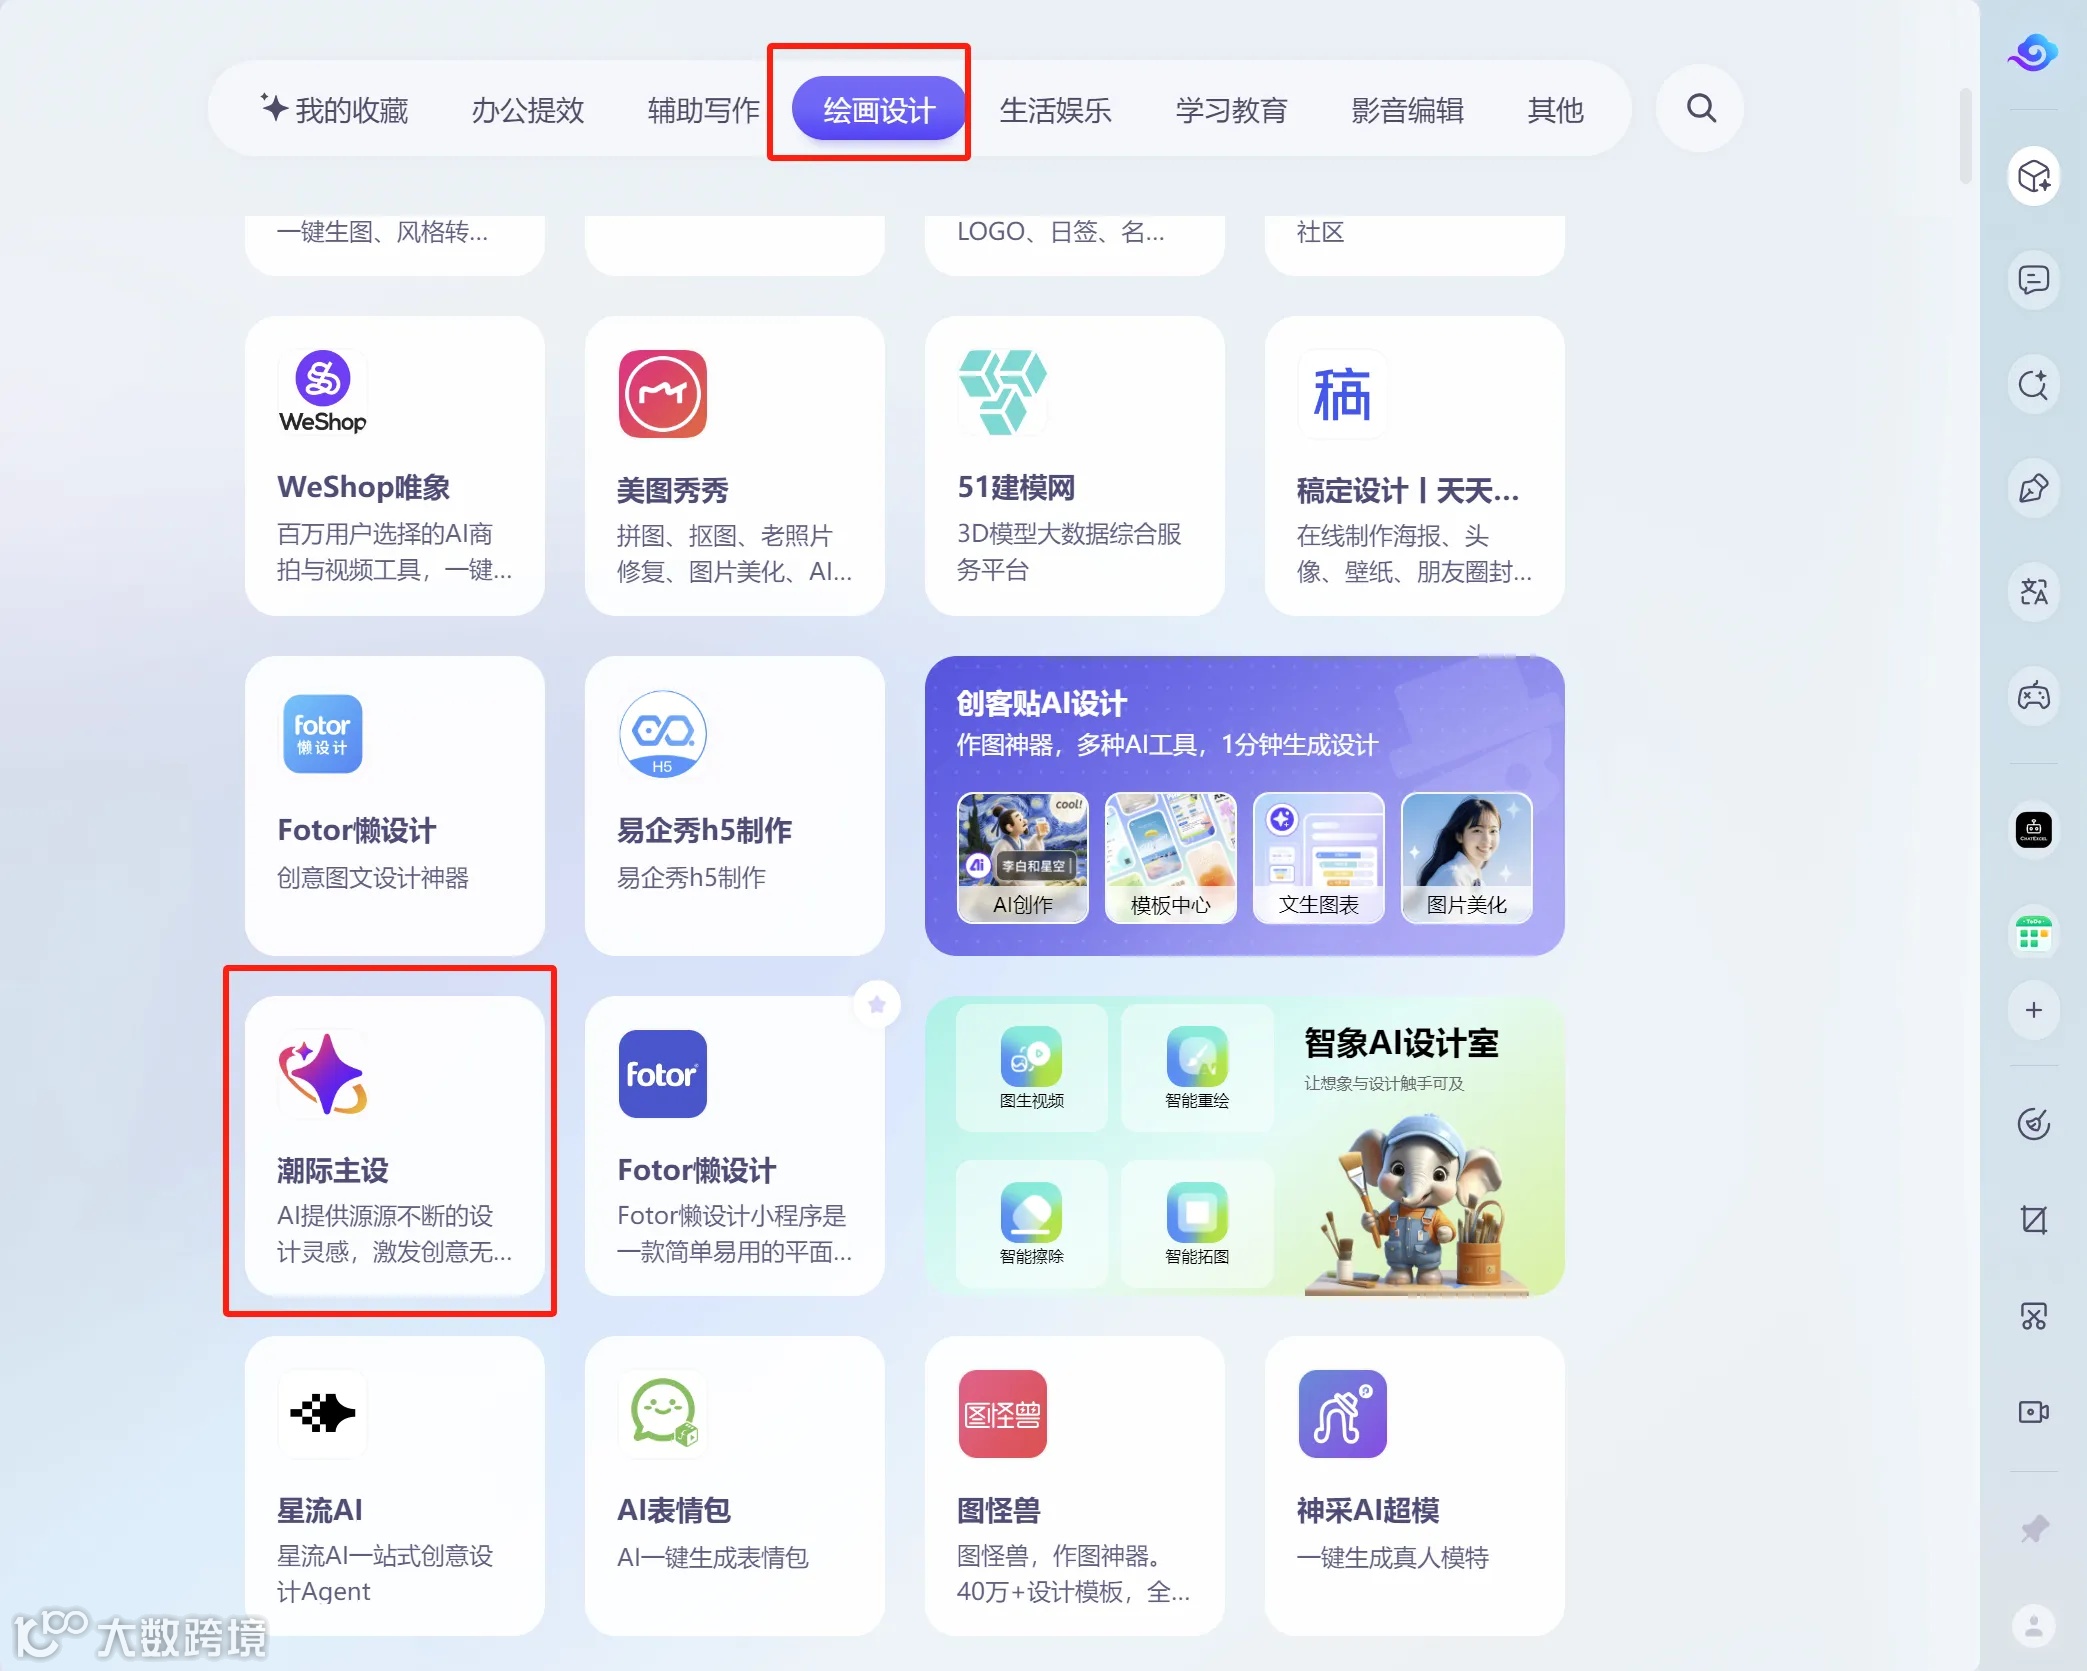The height and width of the screenshot is (1671, 2087).
Task: Click the pin icon in sidebar
Action: (2033, 1529)
